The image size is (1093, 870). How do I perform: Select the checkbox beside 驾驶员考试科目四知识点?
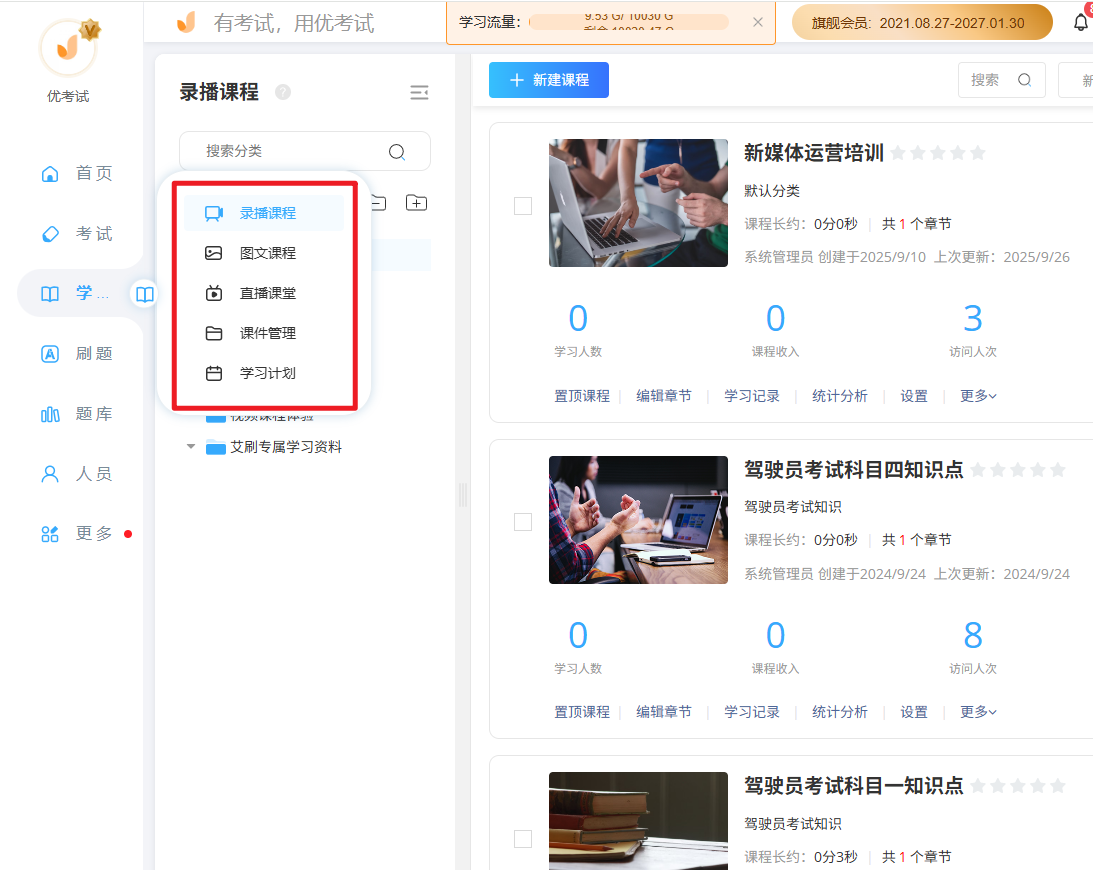[523, 521]
